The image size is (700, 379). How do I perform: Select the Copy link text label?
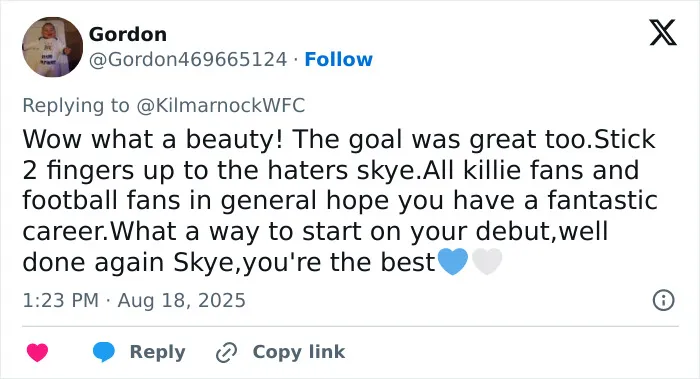point(299,352)
